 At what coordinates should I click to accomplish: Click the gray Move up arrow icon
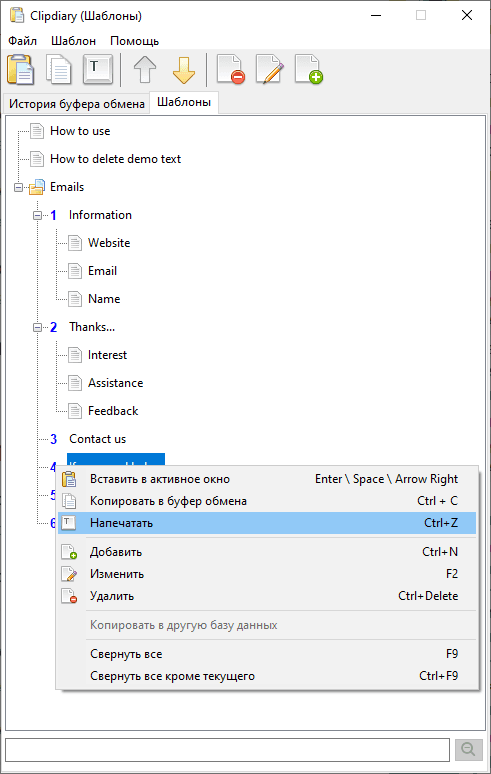[145, 70]
